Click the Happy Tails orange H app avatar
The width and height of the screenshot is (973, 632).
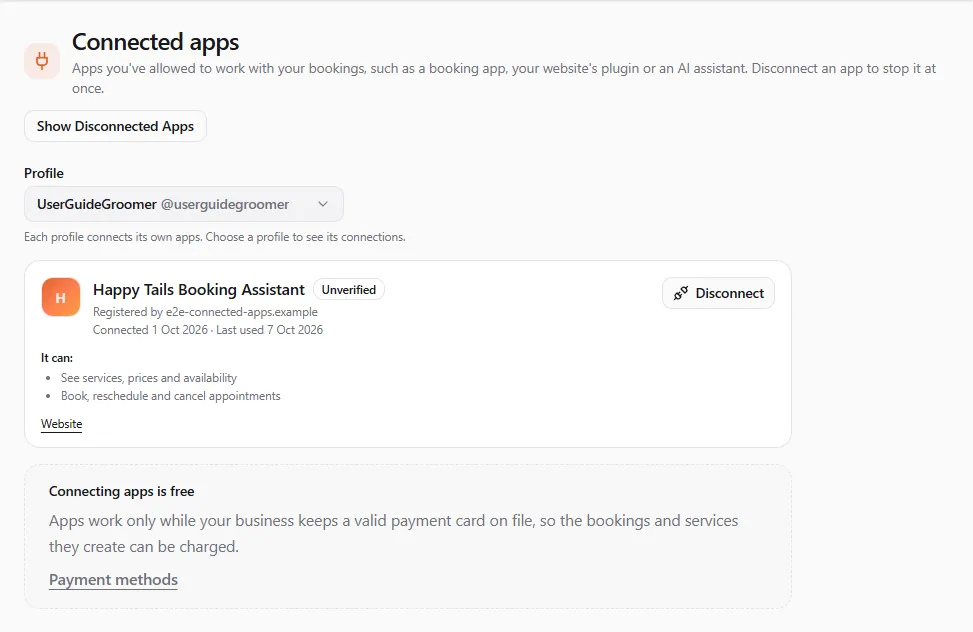click(x=61, y=297)
